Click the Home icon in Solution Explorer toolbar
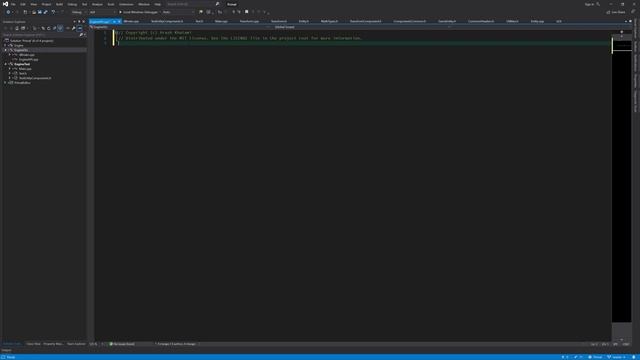640x360 pixels. (17, 28)
